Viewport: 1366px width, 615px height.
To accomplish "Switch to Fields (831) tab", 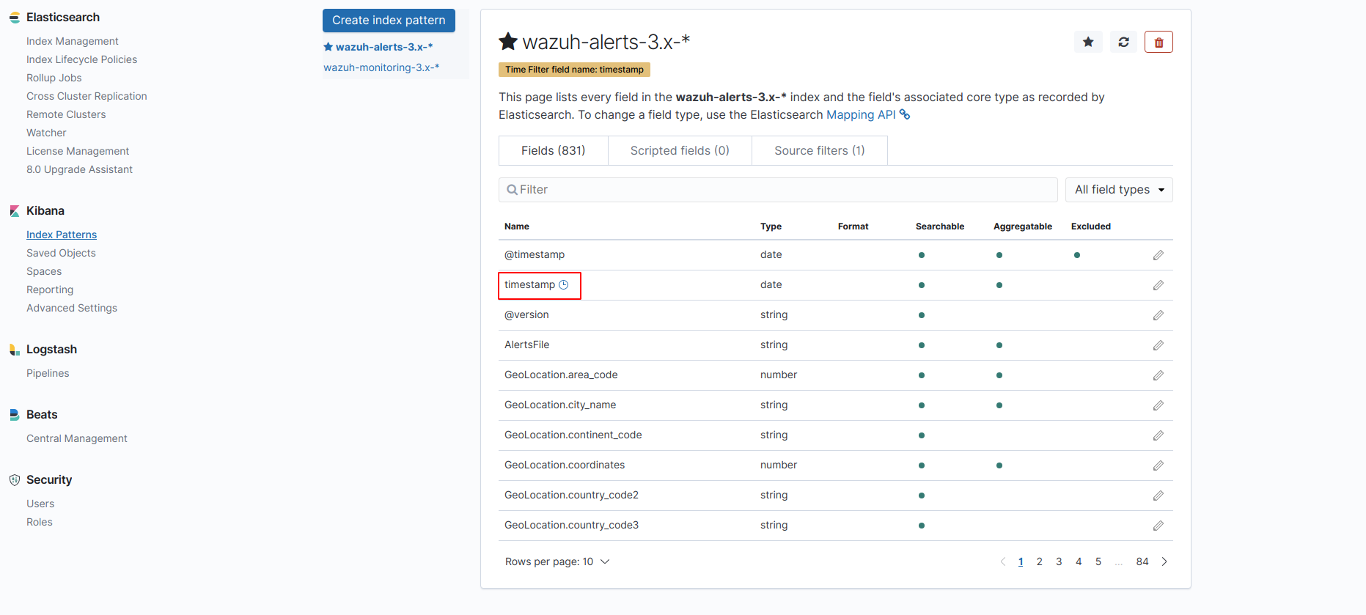I will 553,151.
